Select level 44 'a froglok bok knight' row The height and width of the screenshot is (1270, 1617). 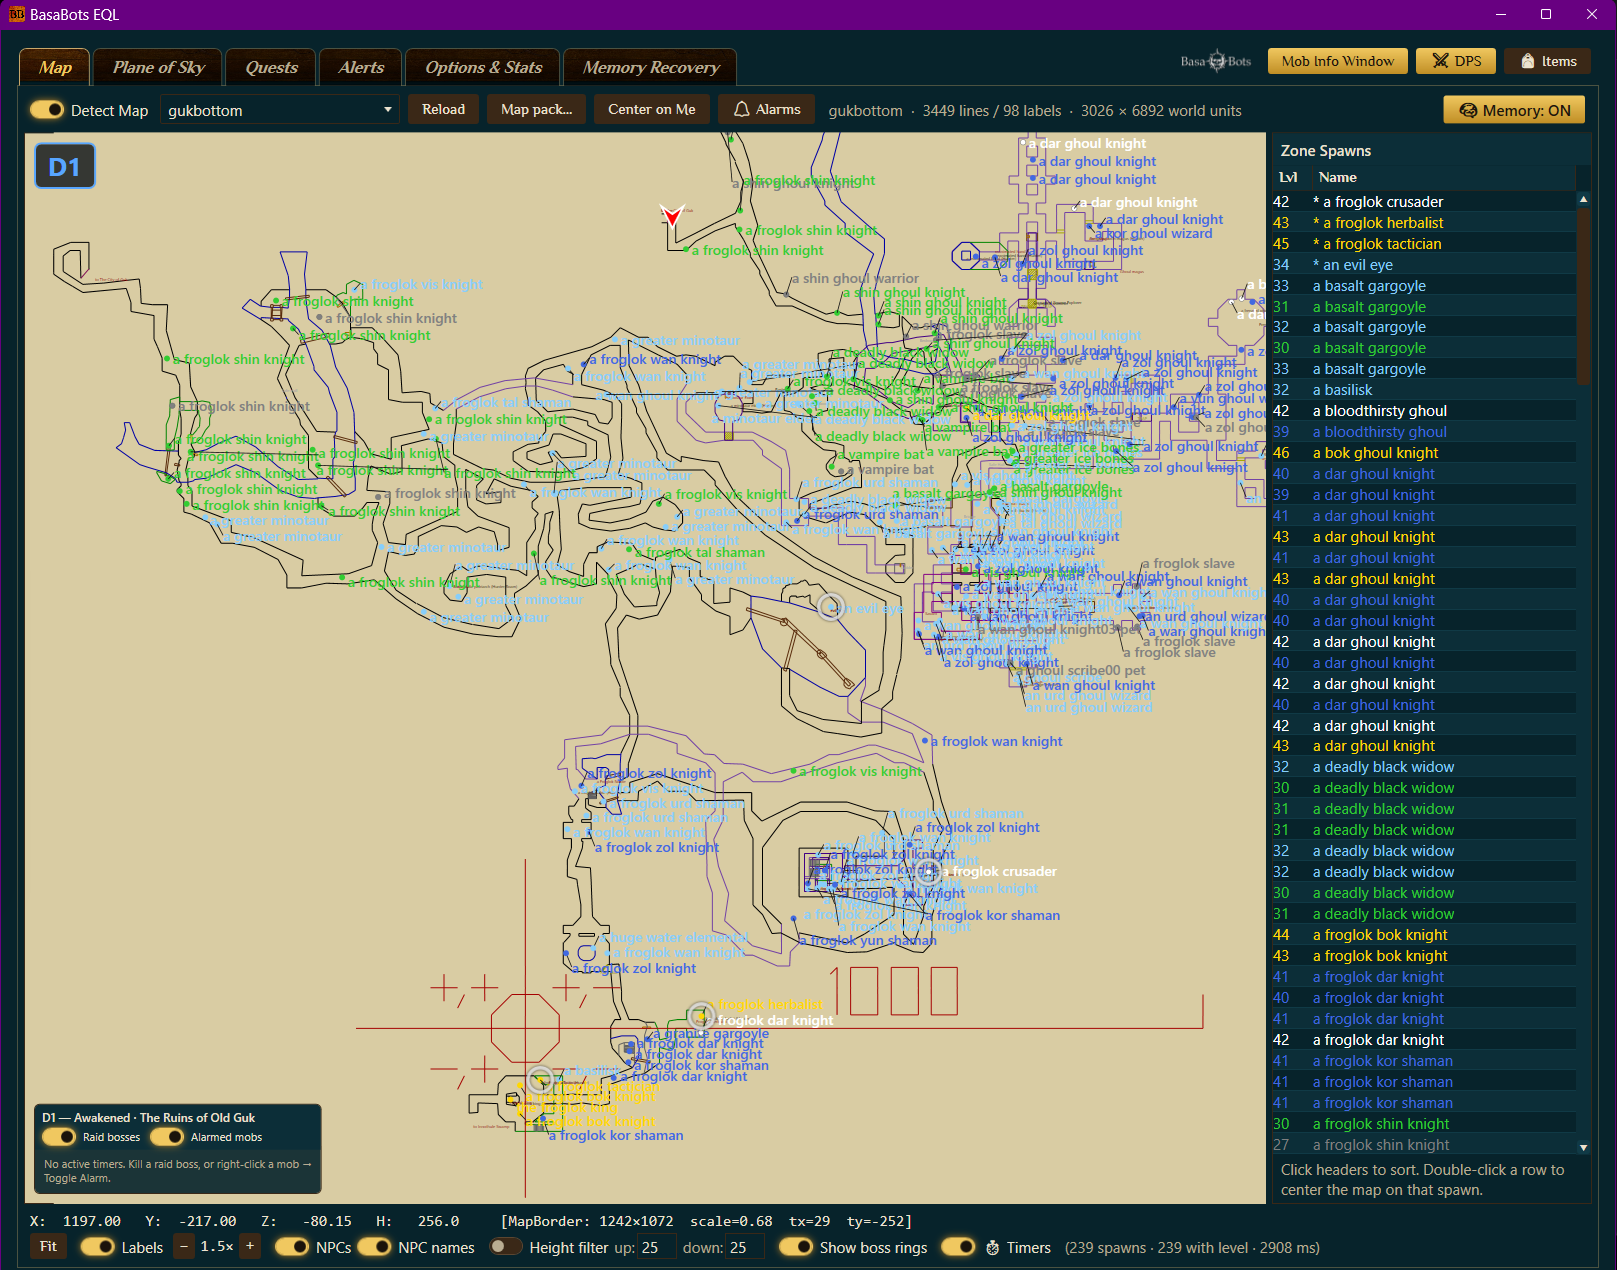1424,935
